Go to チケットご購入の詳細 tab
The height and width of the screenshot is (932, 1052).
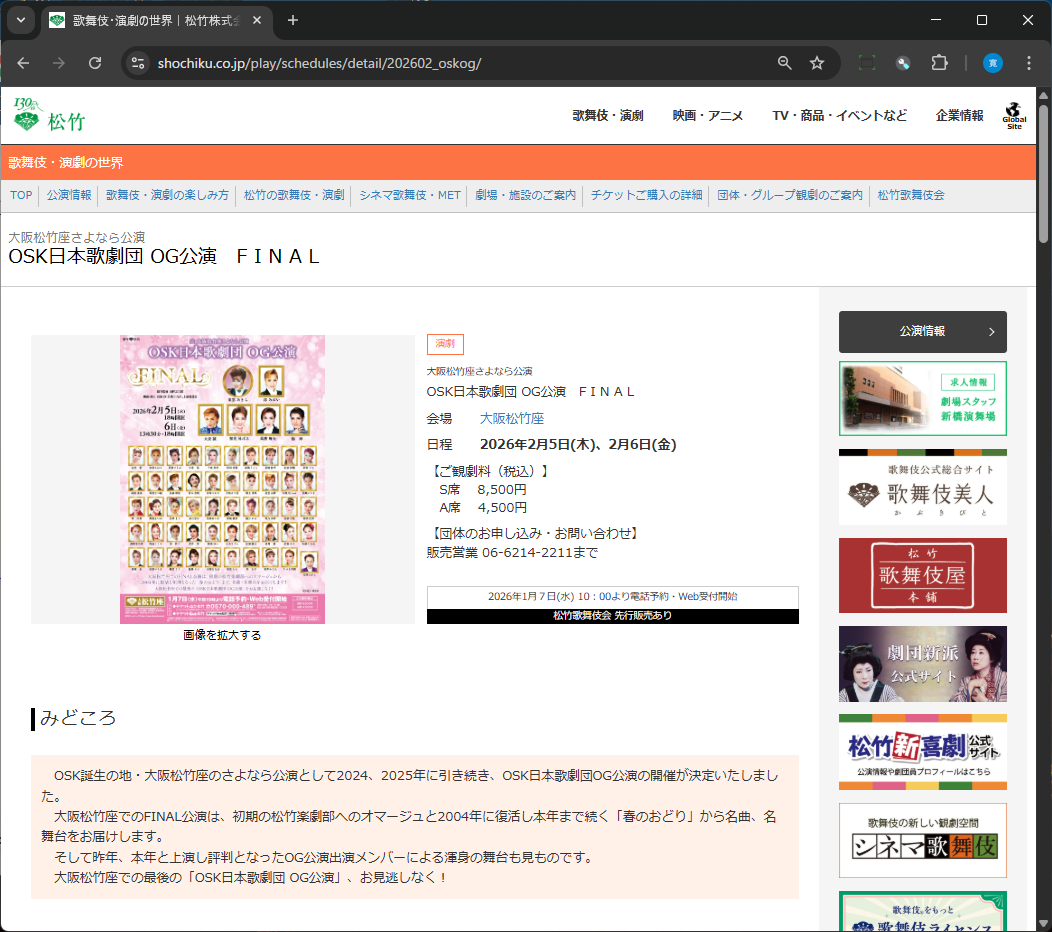tap(646, 195)
